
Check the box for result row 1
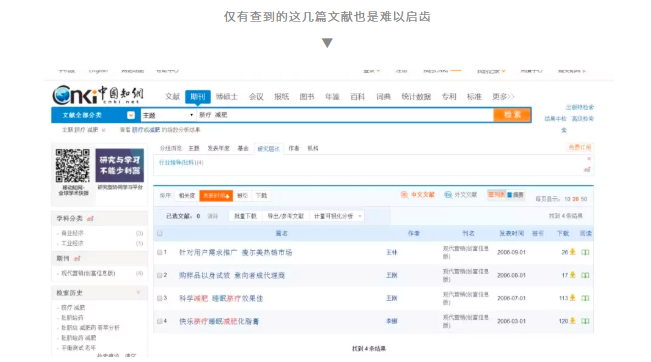[159, 252]
